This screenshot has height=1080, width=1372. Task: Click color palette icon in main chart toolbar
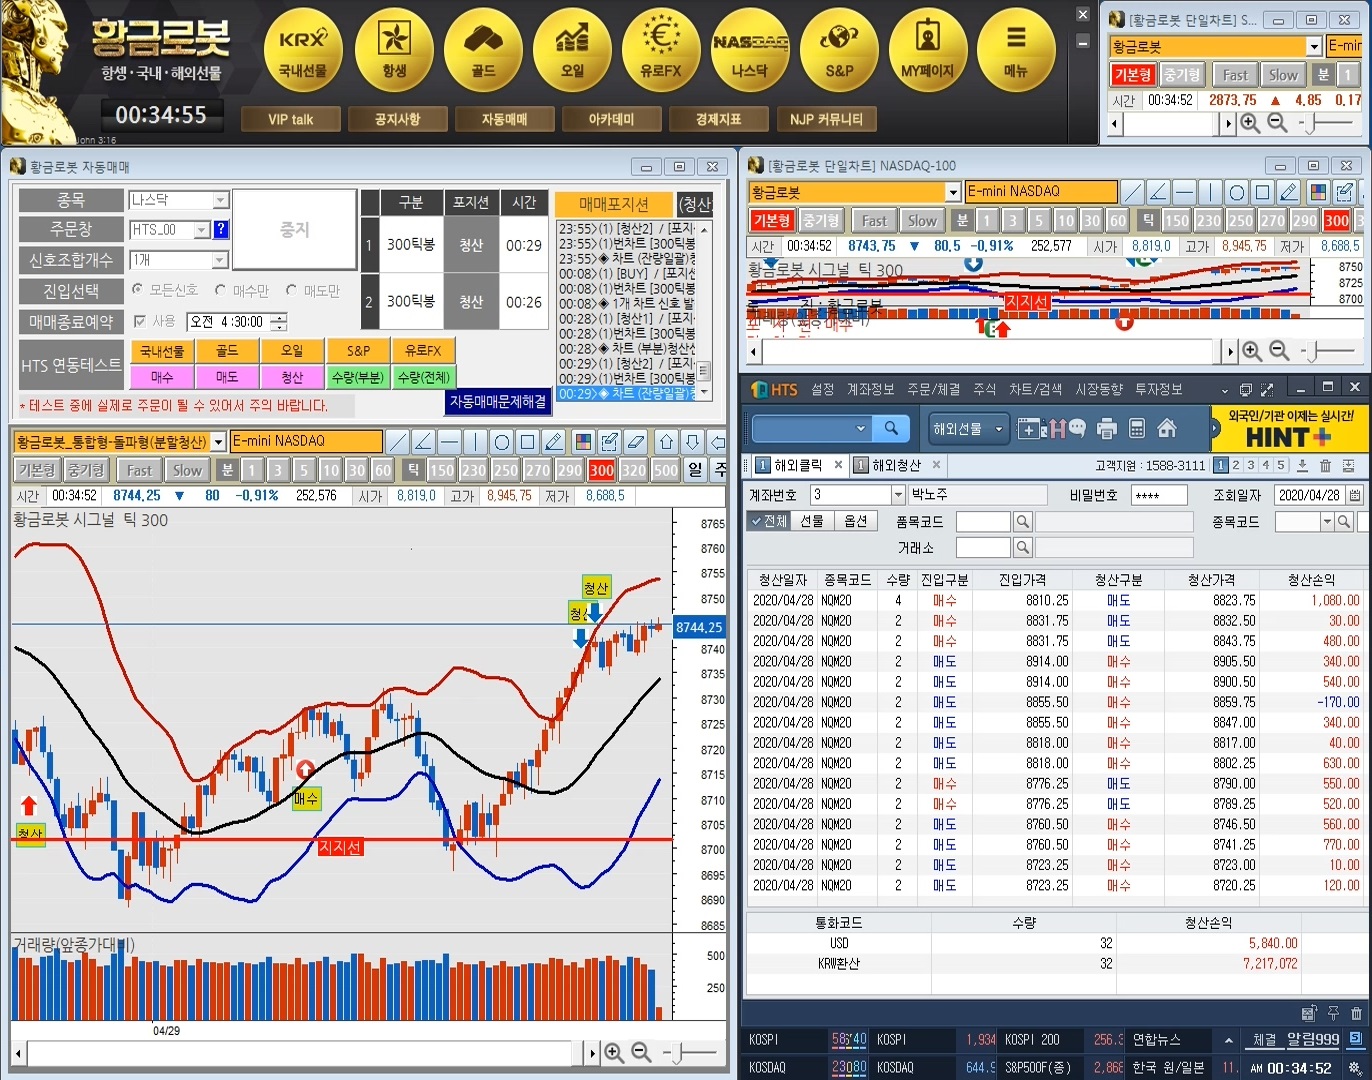pyautogui.click(x=583, y=441)
